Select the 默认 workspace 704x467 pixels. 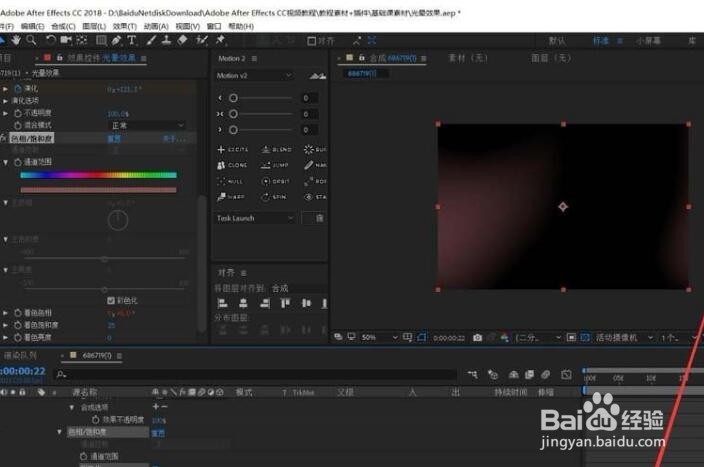(557, 41)
